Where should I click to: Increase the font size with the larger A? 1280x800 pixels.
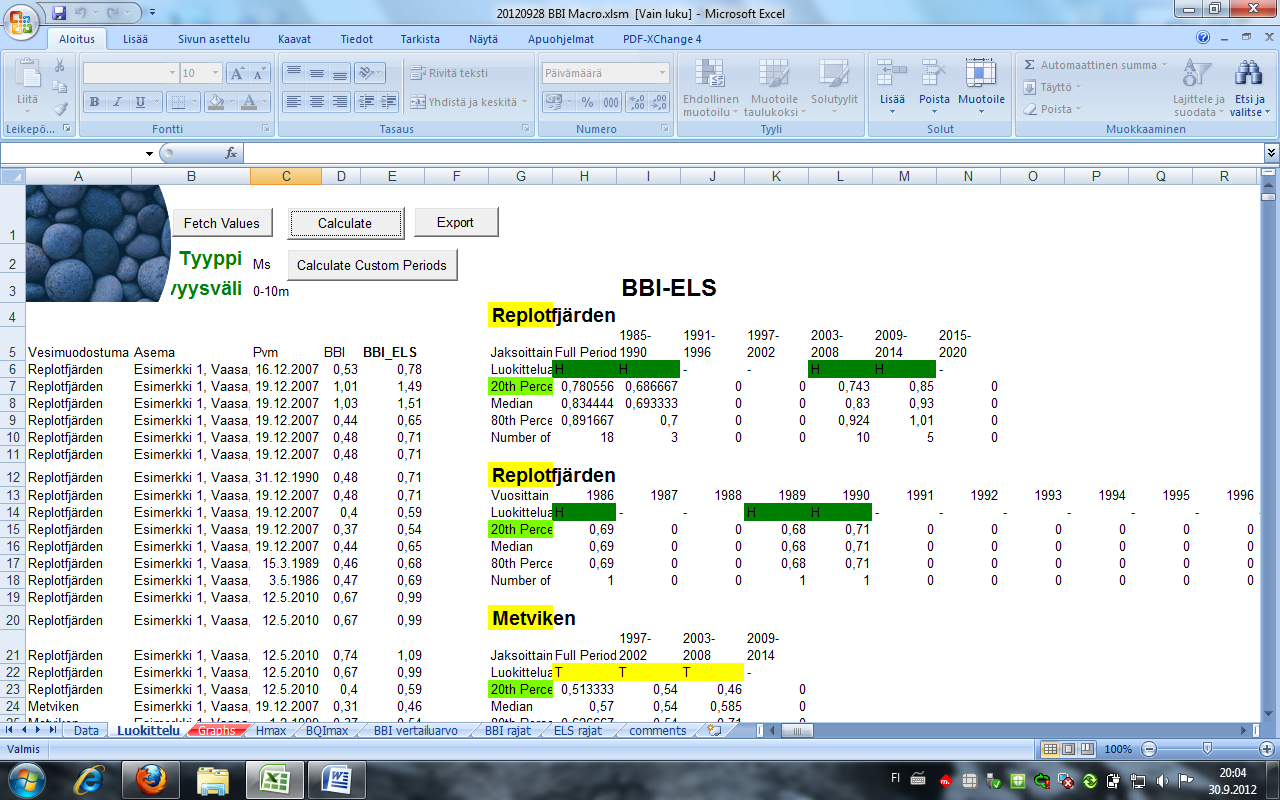point(237,73)
